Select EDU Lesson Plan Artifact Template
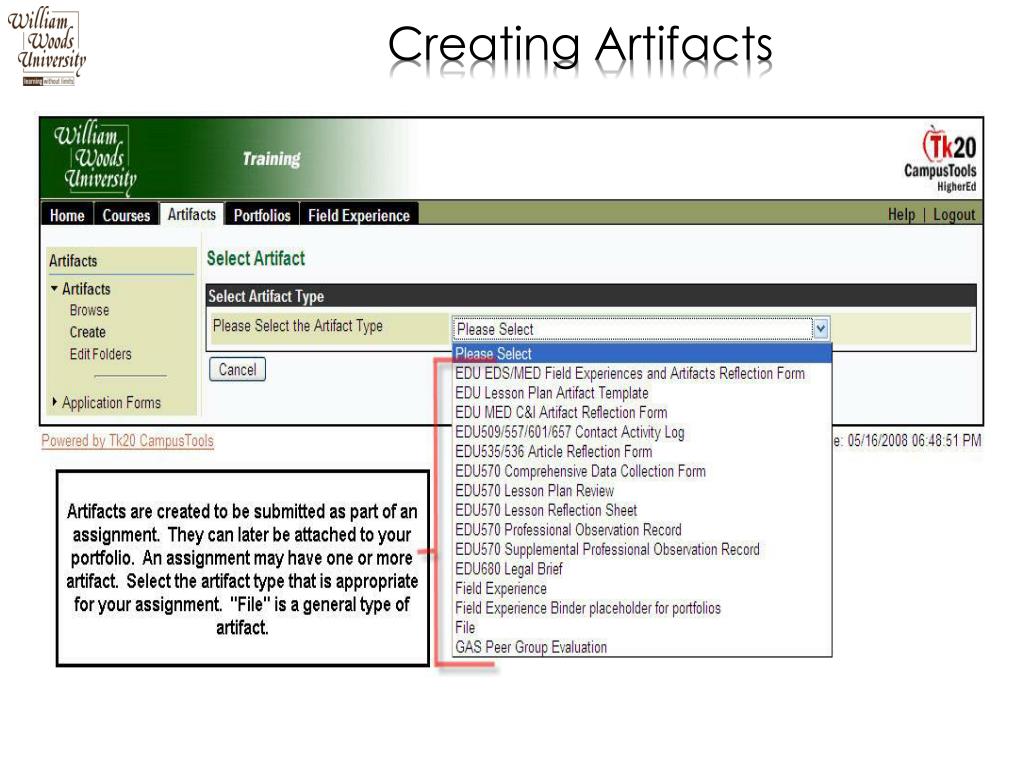Viewport: 1024px width, 768px height. pos(642,392)
